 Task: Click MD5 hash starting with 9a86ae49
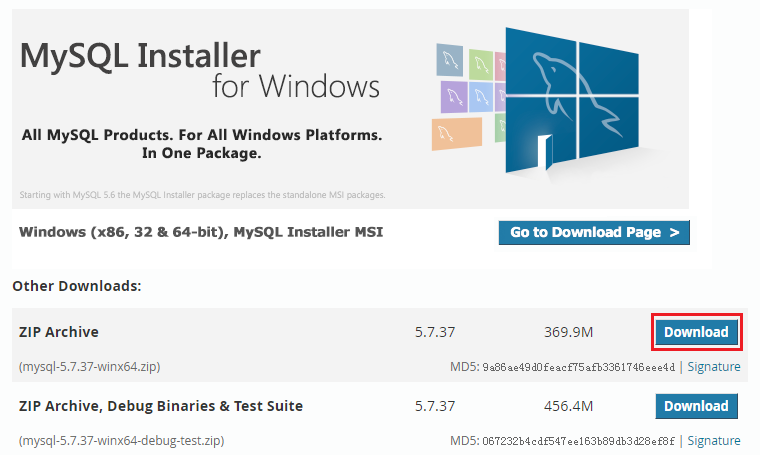pos(578,367)
